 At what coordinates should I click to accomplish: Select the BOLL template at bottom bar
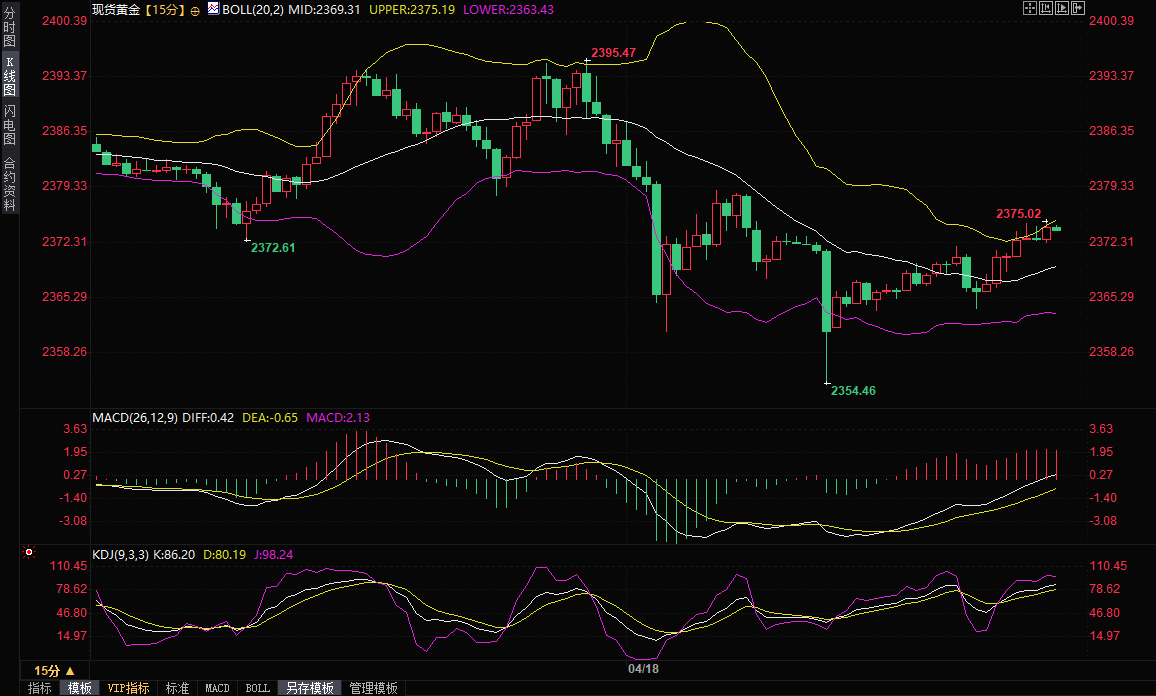257,688
